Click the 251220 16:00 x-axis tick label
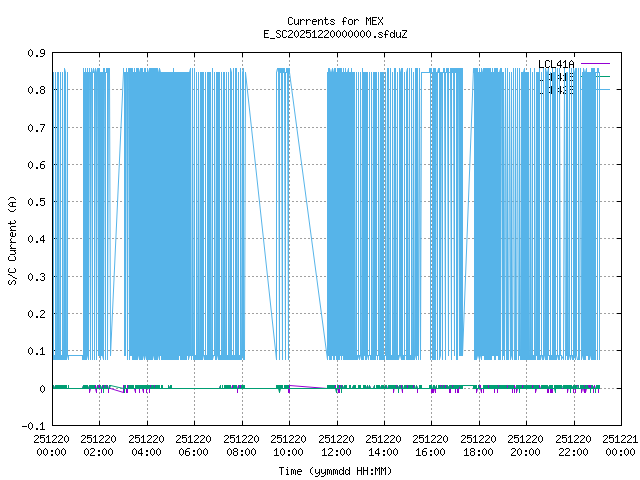 click(431, 444)
